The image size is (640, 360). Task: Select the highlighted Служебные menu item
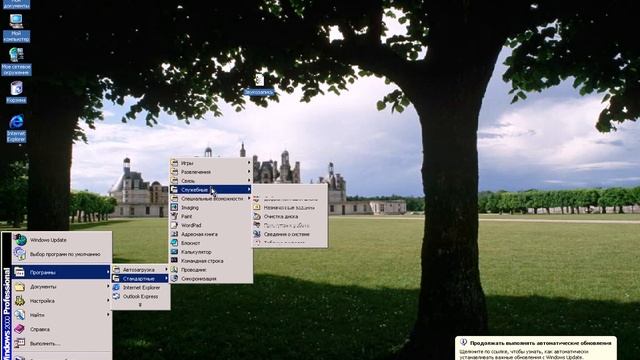(x=211, y=190)
